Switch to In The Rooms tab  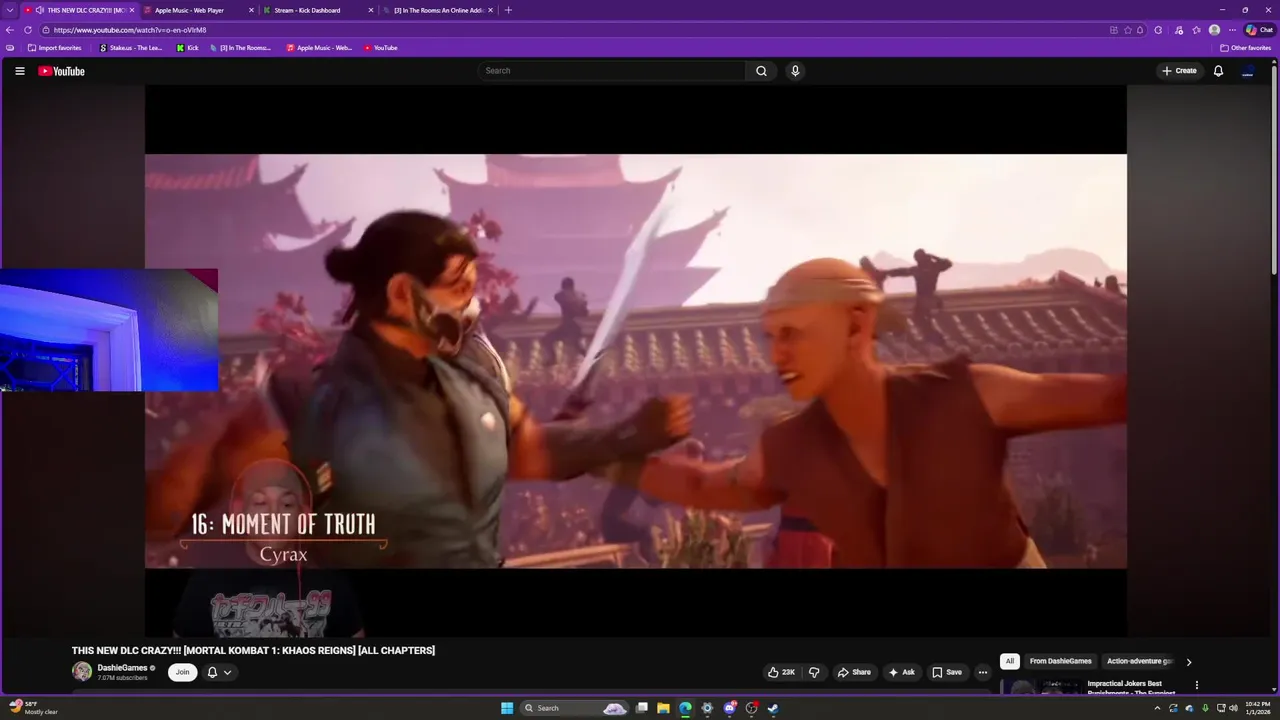(x=438, y=10)
